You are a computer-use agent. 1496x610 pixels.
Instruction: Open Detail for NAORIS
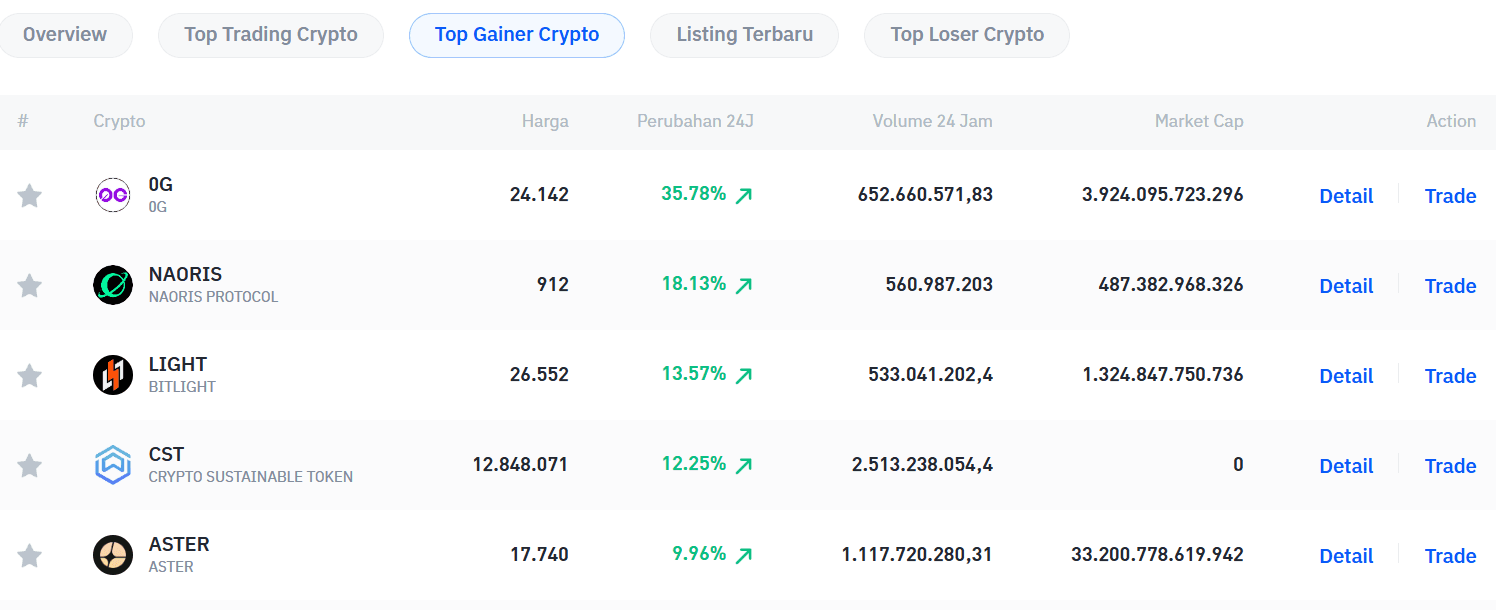(x=1346, y=285)
